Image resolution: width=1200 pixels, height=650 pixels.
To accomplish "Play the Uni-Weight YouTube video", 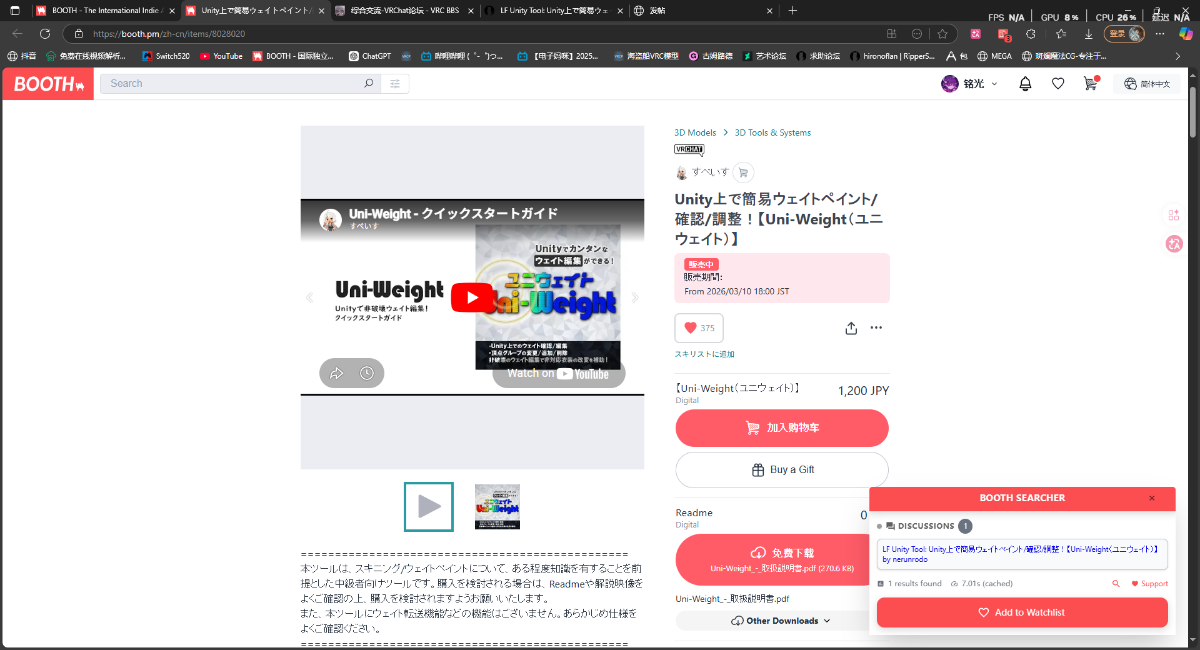I will pyautogui.click(x=471, y=297).
